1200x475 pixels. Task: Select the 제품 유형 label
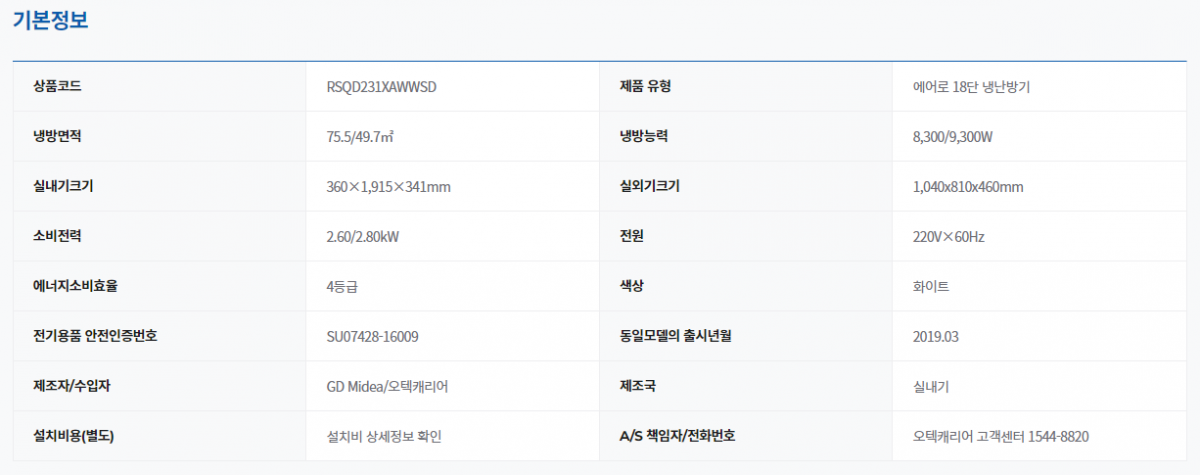click(x=645, y=86)
